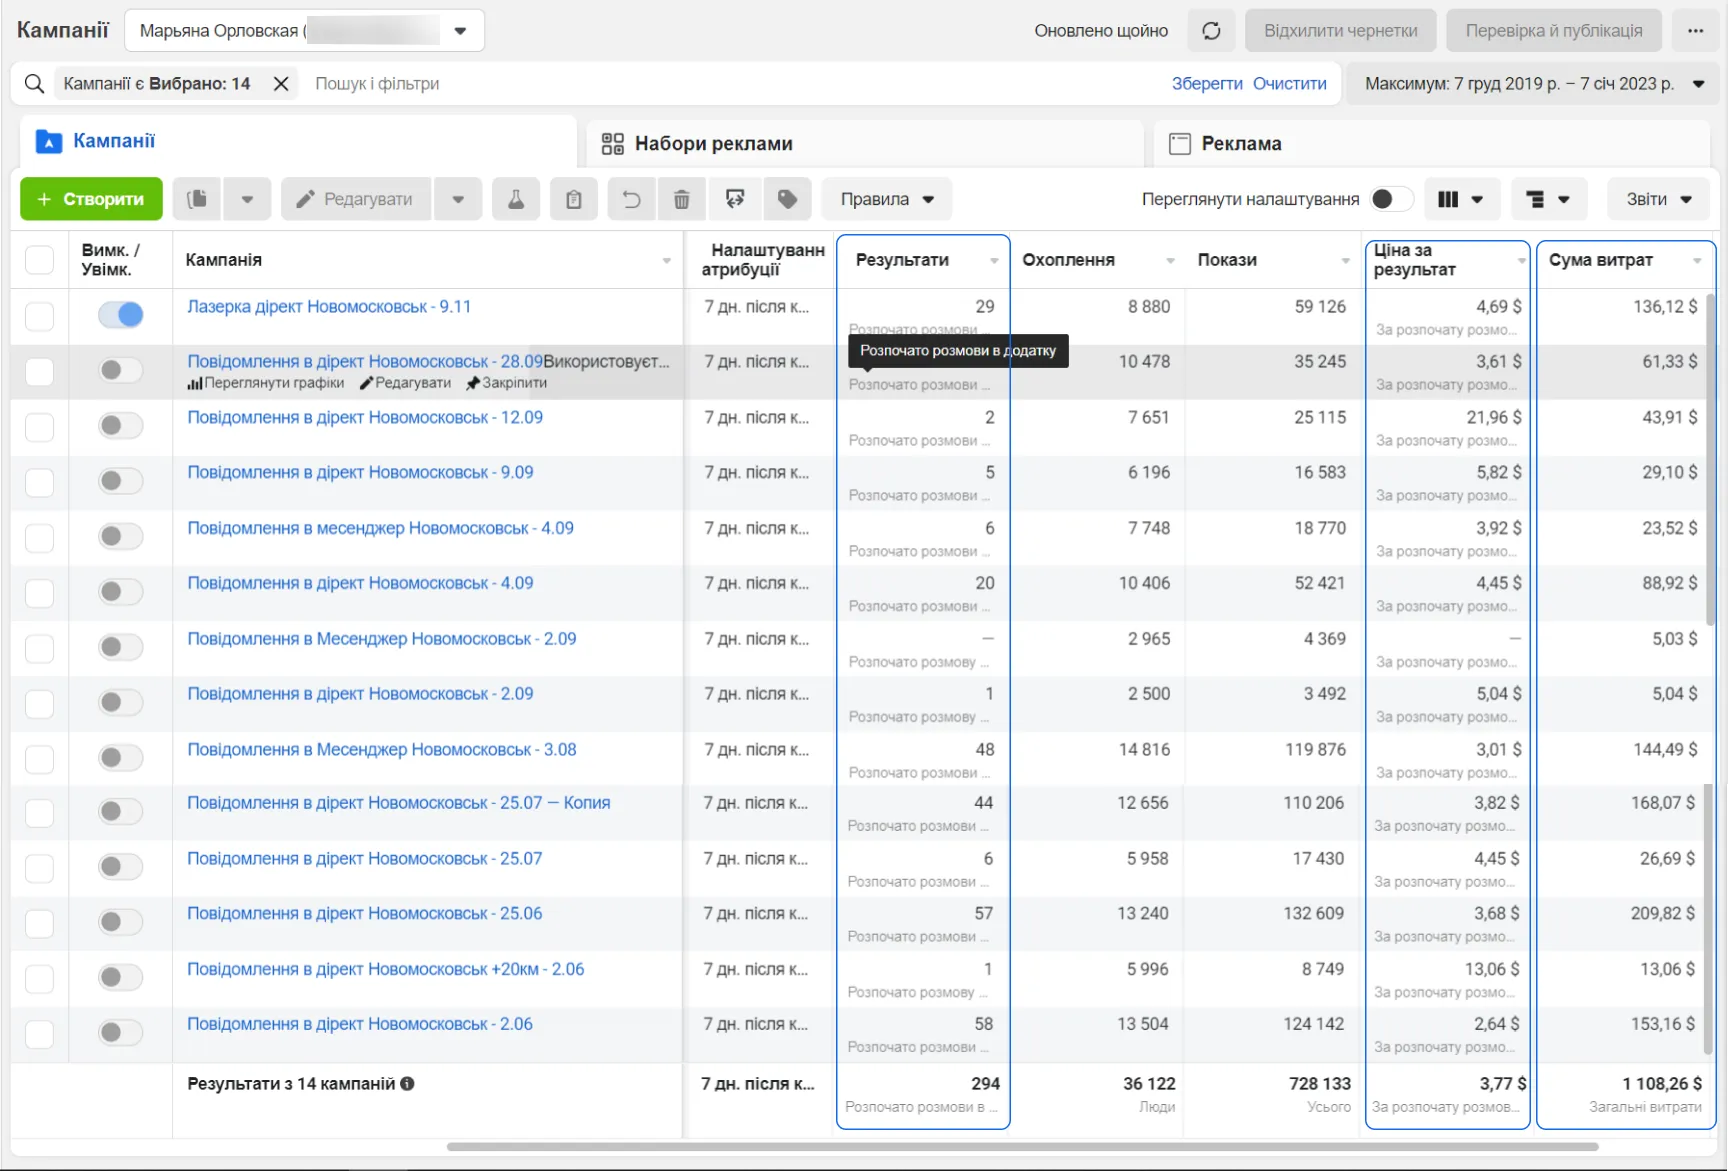Switch to the Набори реклами tab

click(865, 144)
